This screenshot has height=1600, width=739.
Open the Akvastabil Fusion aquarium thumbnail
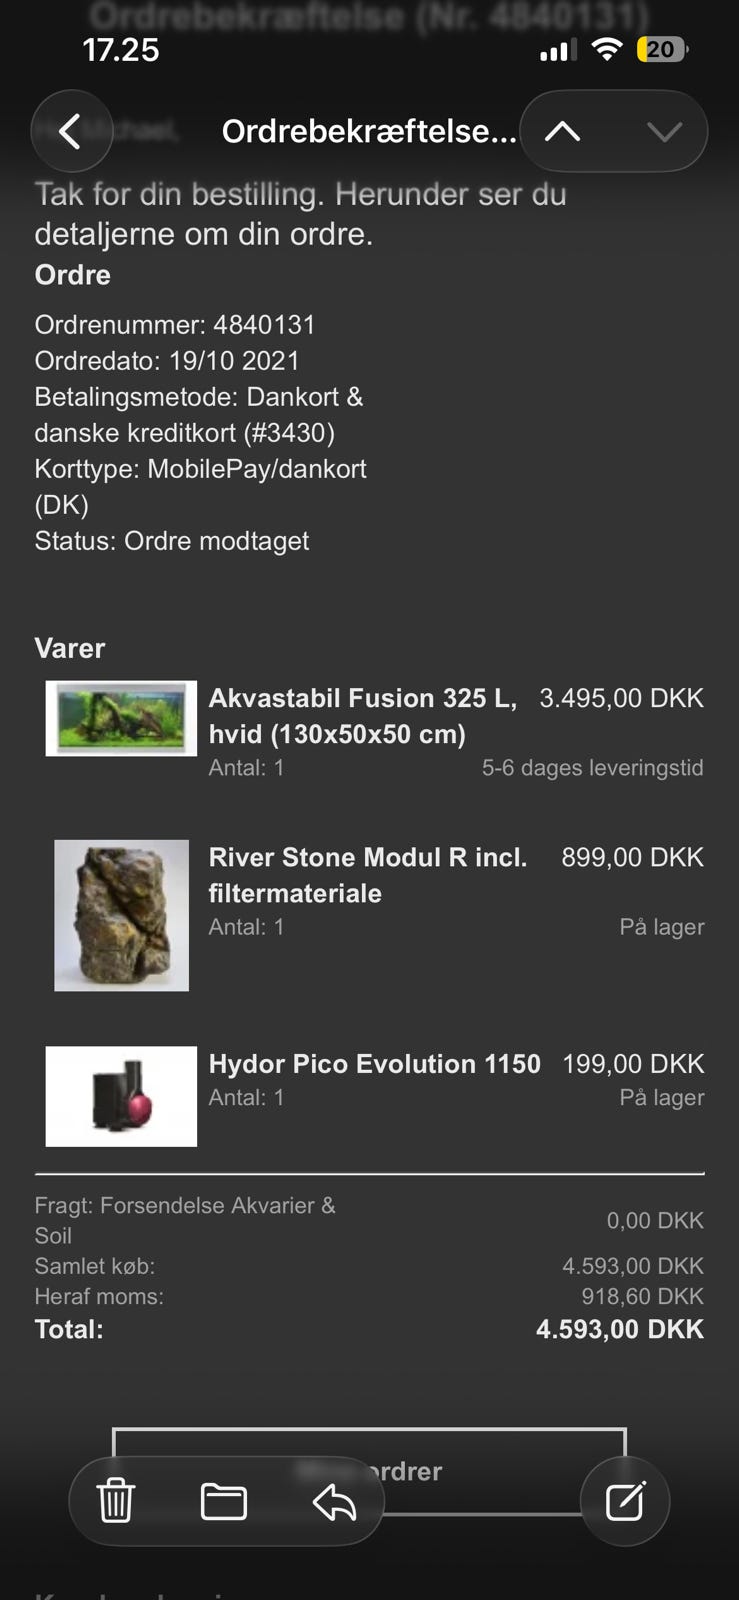[121, 718]
